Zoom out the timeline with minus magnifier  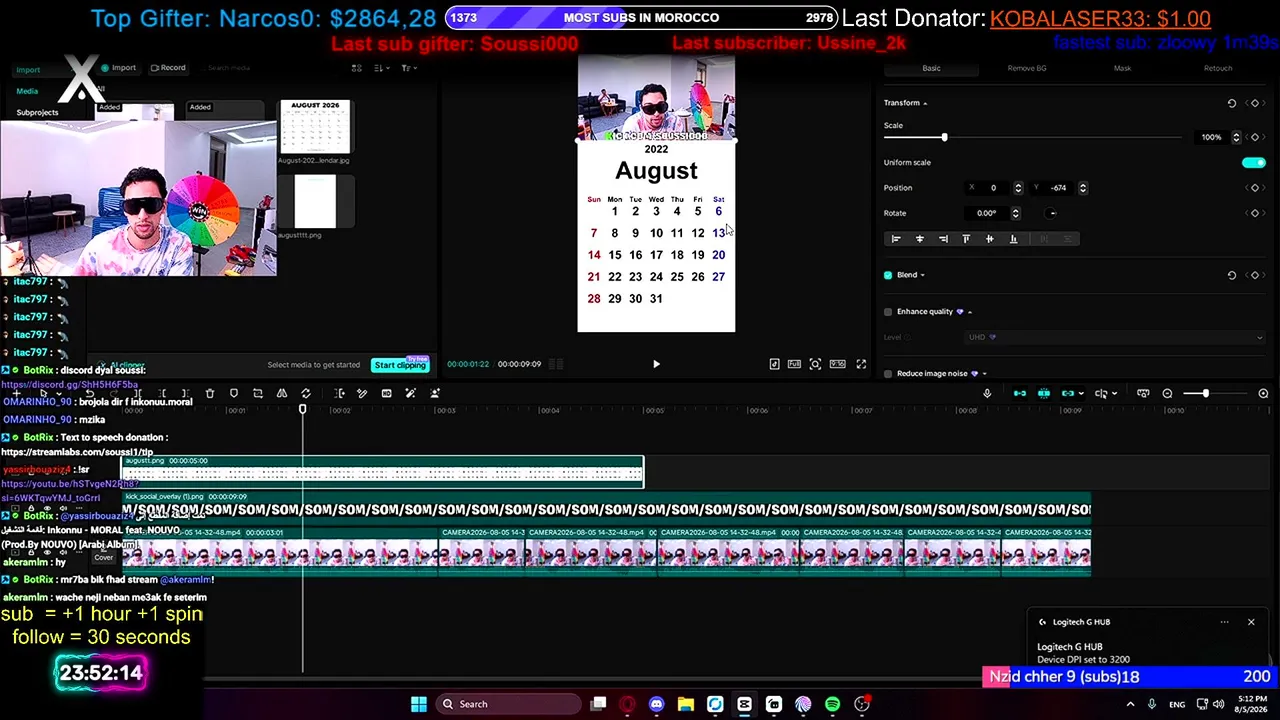tap(1167, 394)
